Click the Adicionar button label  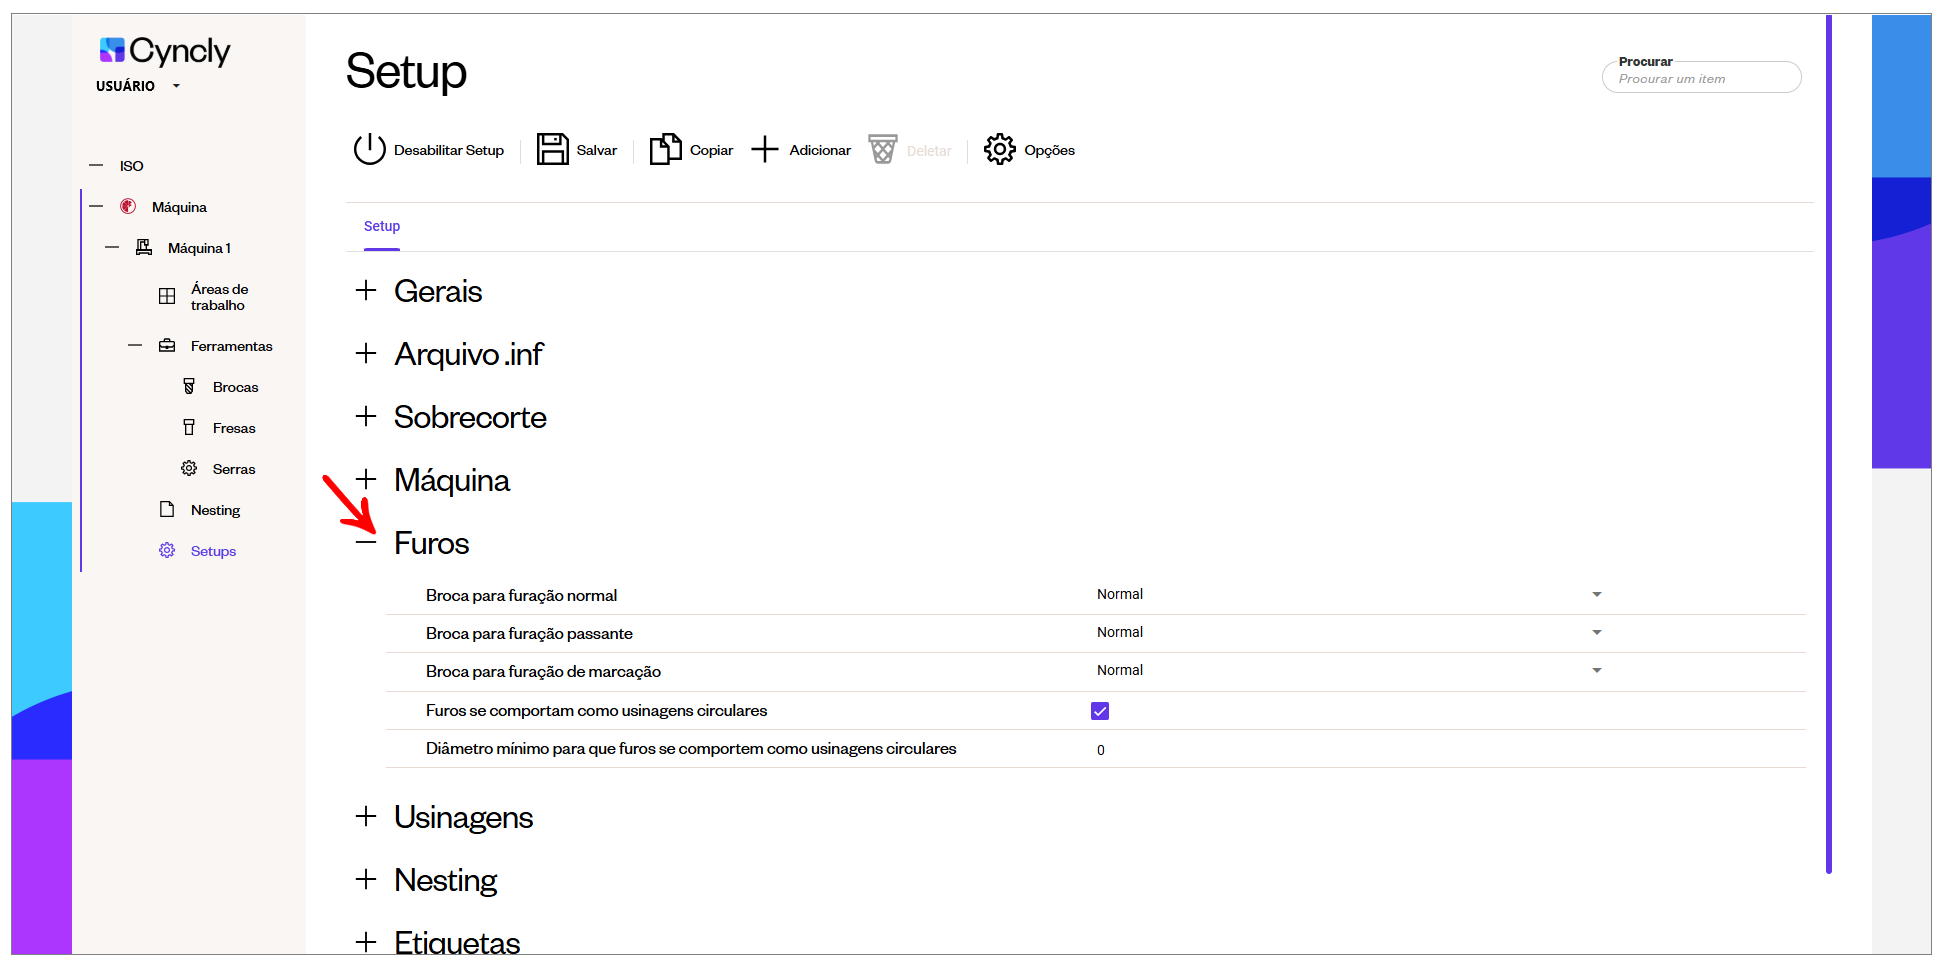point(820,150)
